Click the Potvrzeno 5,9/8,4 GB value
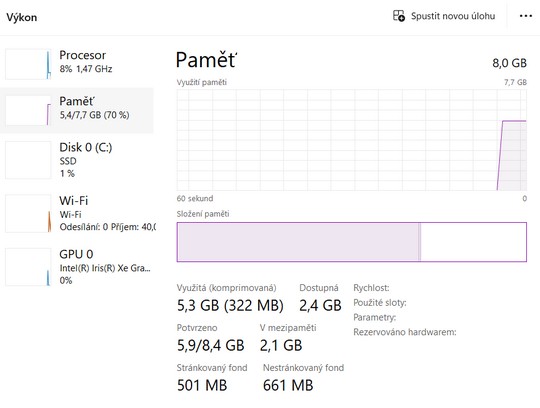This screenshot has width=540, height=408. pyautogui.click(x=211, y=345)
